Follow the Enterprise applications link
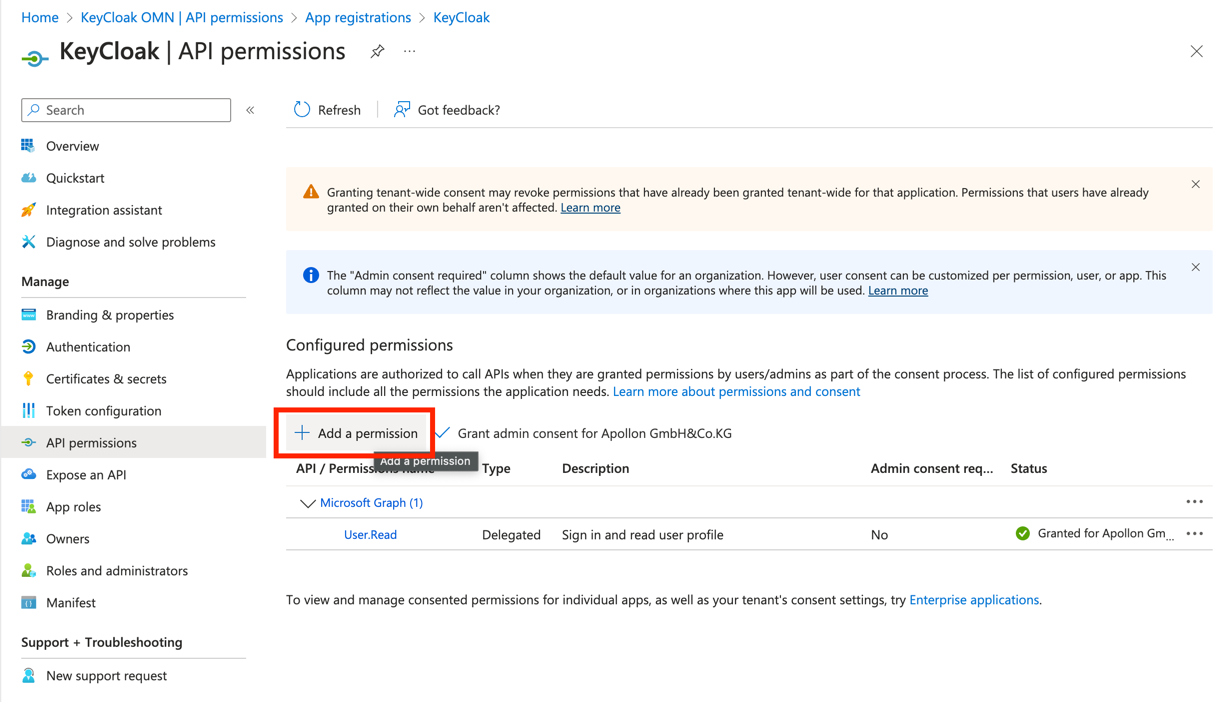The width and height of the screenshot is (1226, 702). tap(973, 600)
